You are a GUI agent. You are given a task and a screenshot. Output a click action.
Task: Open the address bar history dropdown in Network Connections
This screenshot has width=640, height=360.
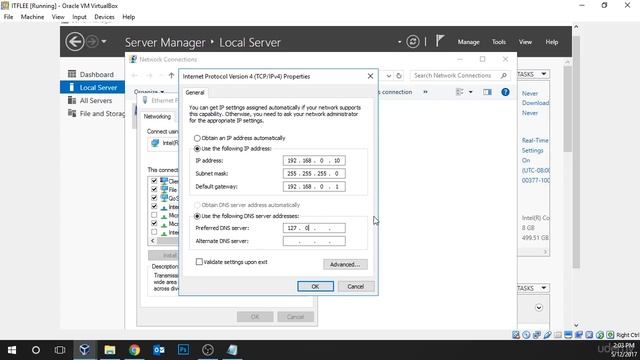[x=389, y=76]
